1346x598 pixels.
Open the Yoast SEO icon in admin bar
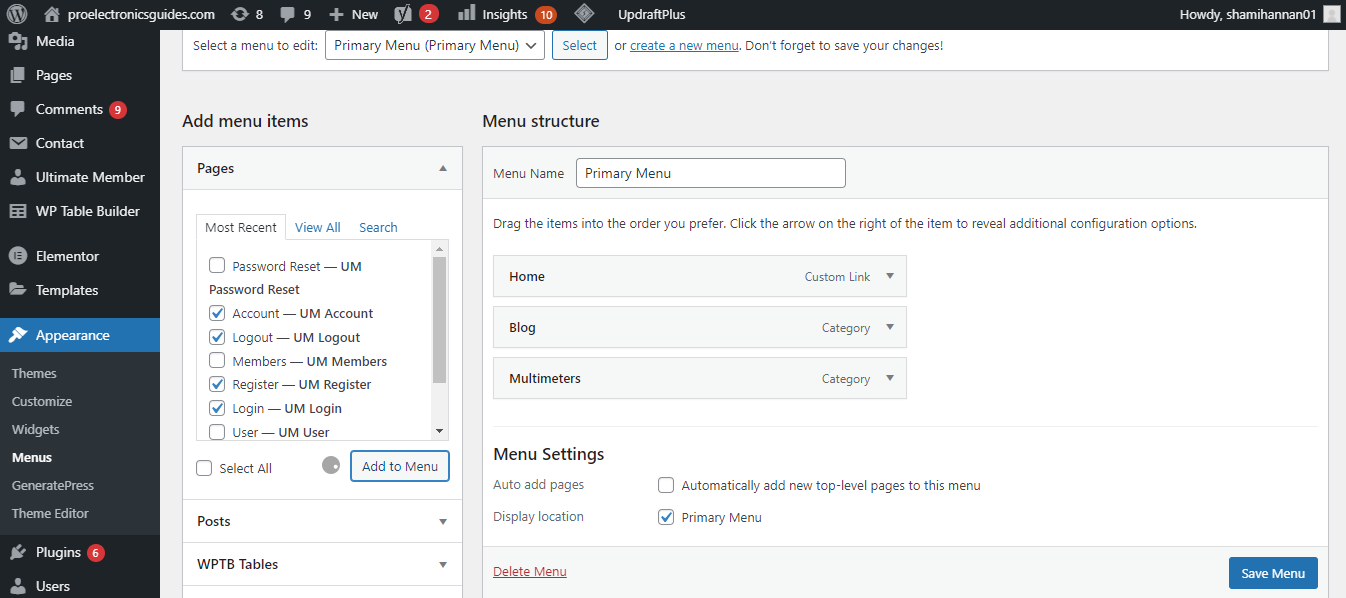[404, 14]
